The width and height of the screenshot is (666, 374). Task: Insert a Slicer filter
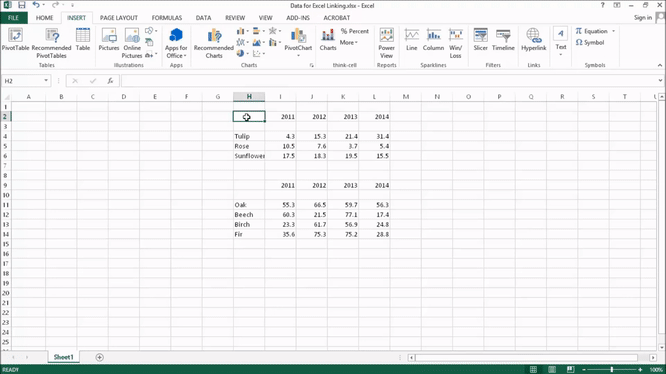(x=480, y=40)
